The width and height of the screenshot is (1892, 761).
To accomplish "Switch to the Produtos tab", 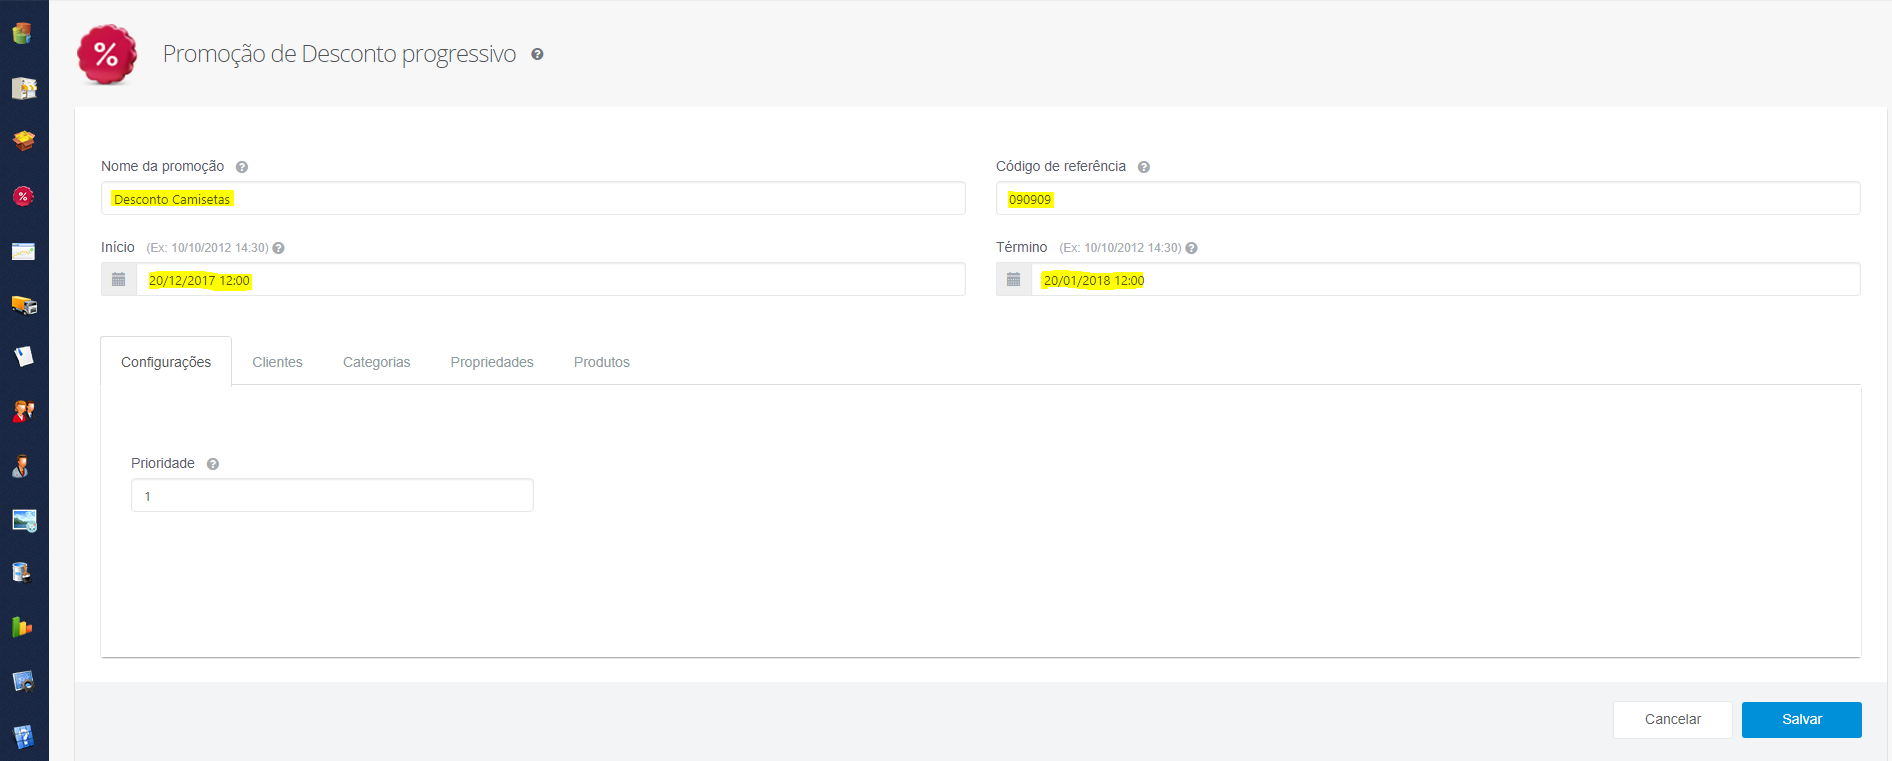I will [602, 362].
